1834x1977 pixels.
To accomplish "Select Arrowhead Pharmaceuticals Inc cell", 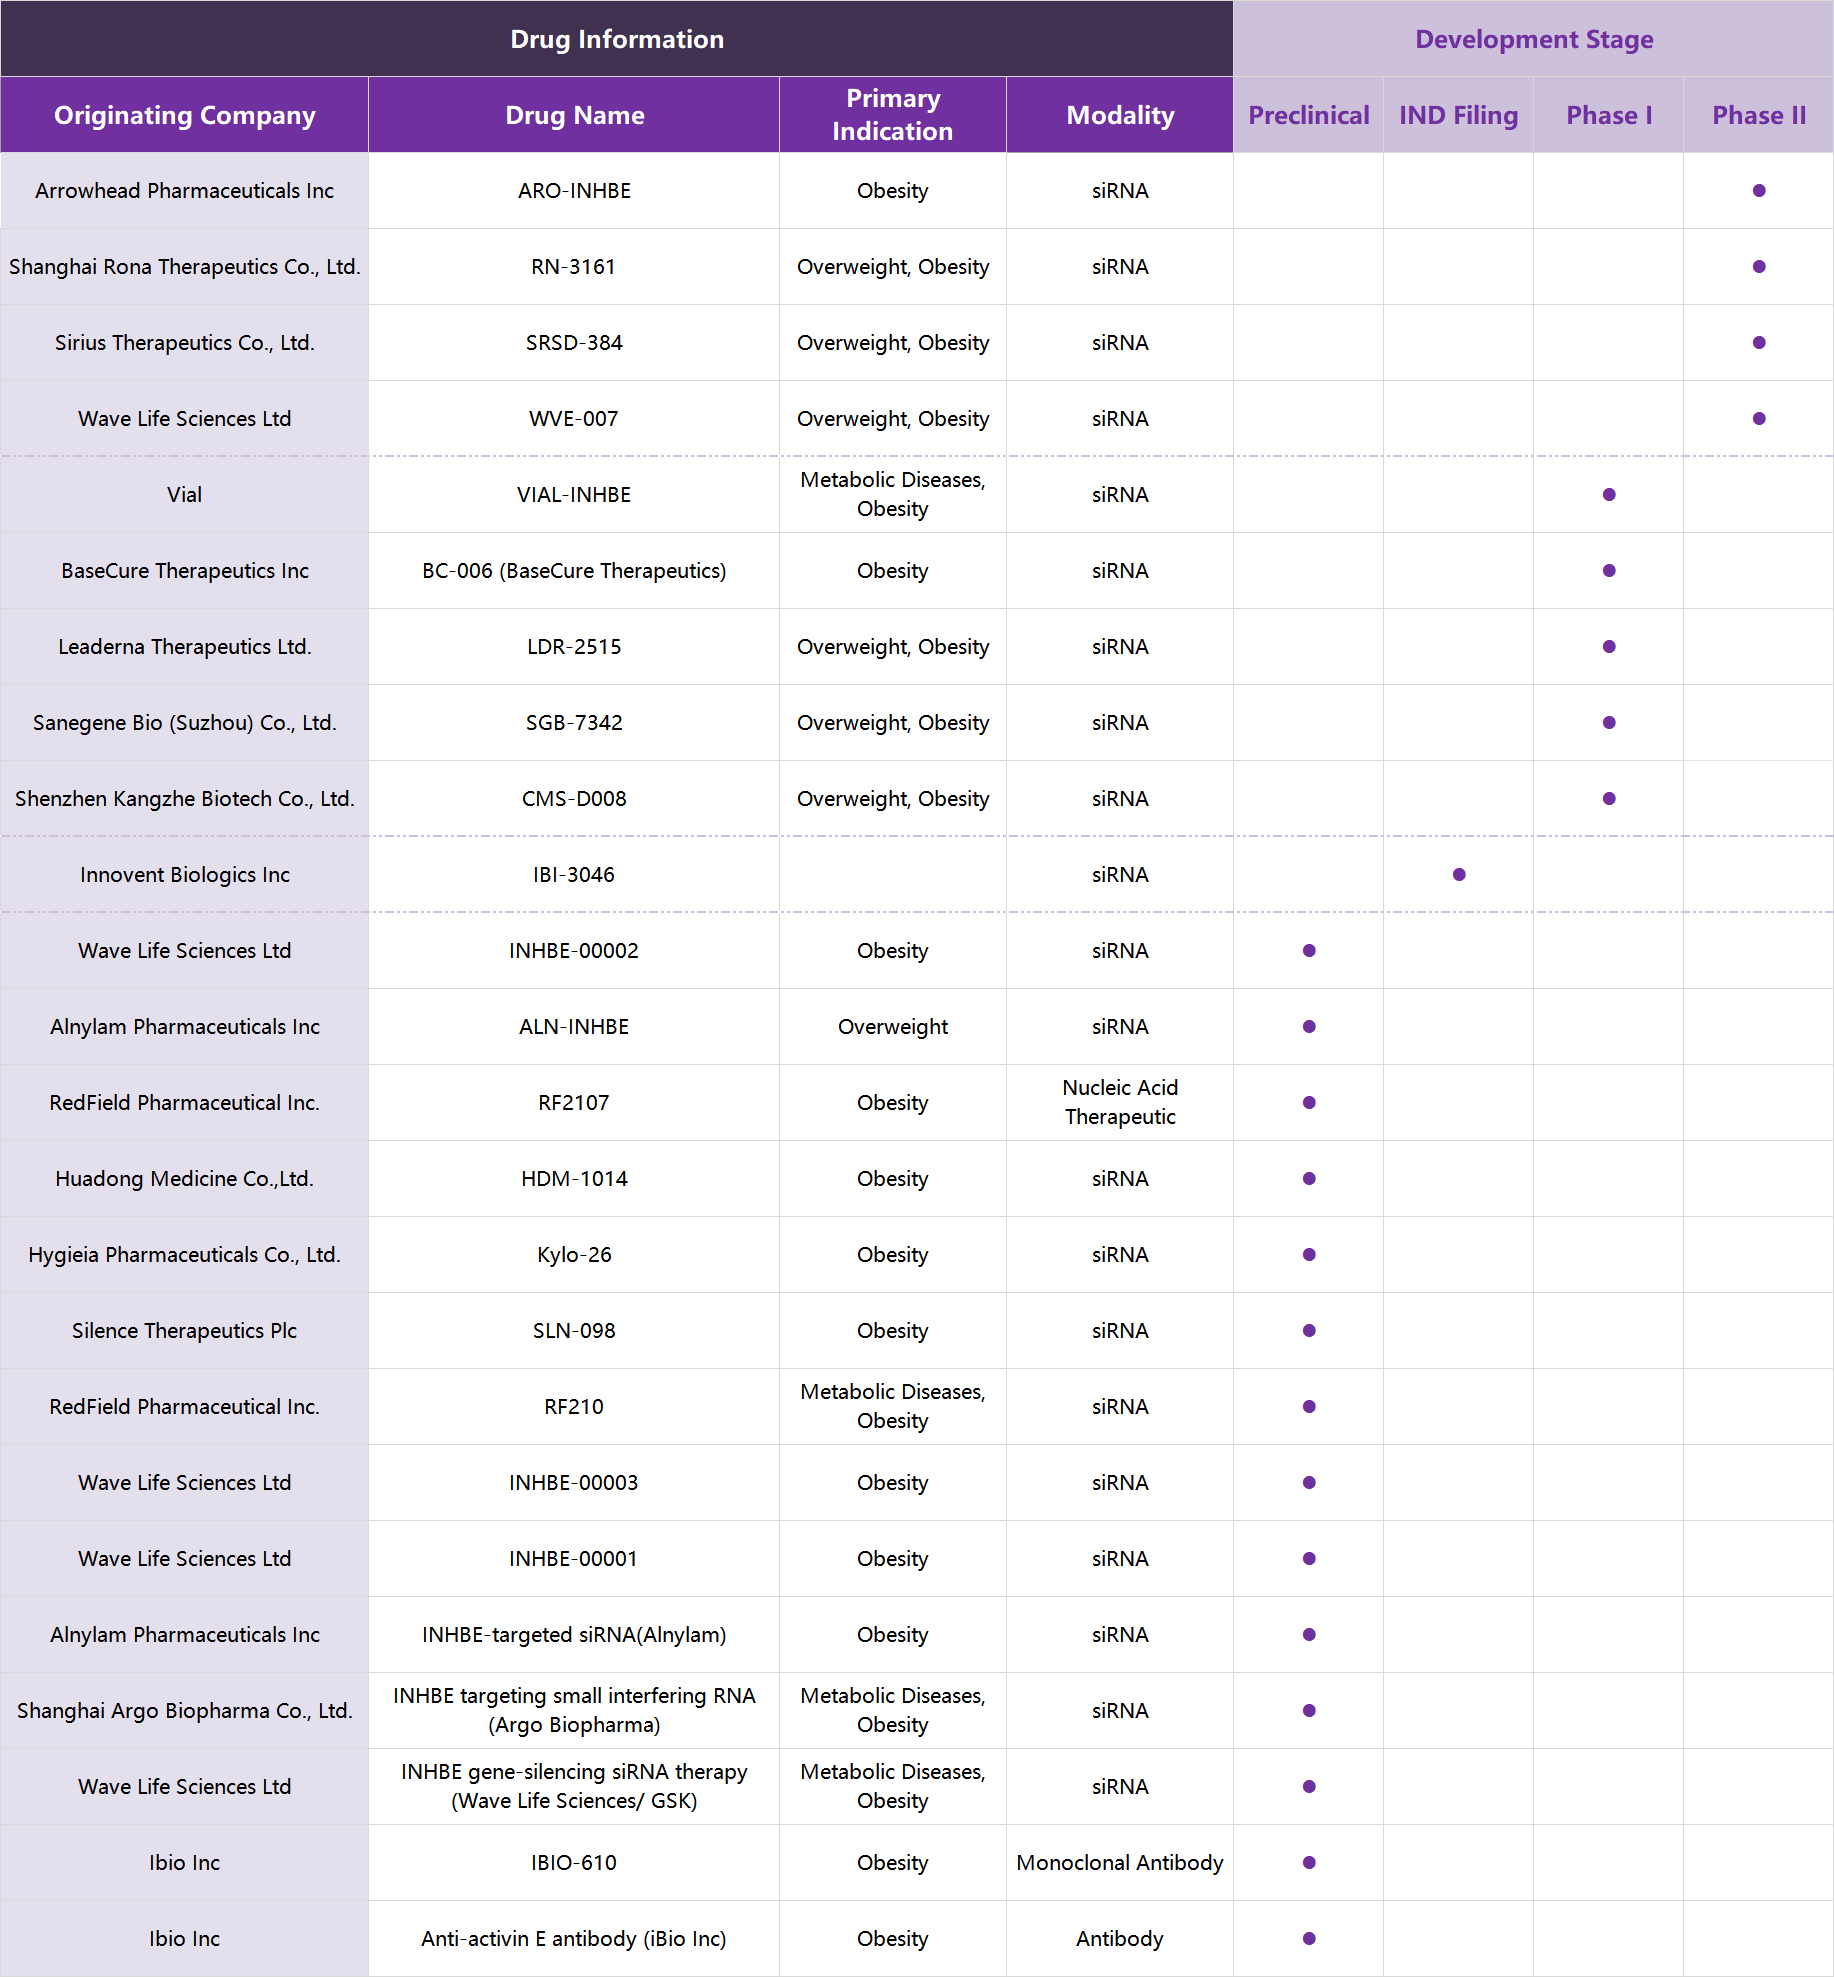I will point(184,191).
